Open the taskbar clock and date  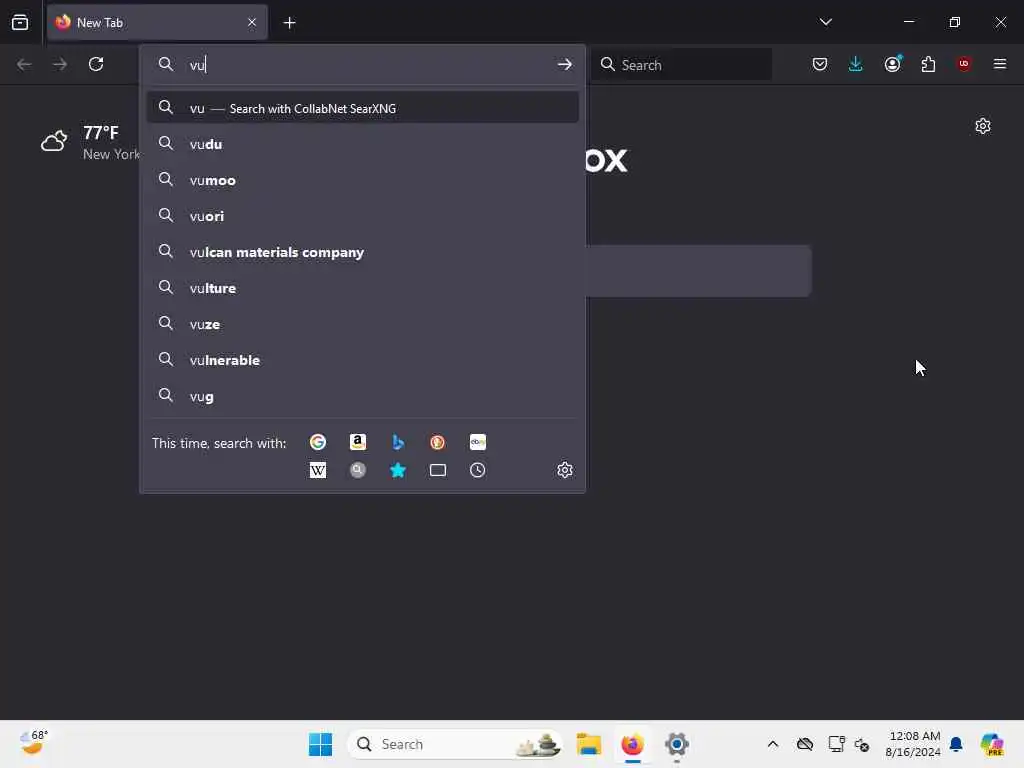click(913, 744)
